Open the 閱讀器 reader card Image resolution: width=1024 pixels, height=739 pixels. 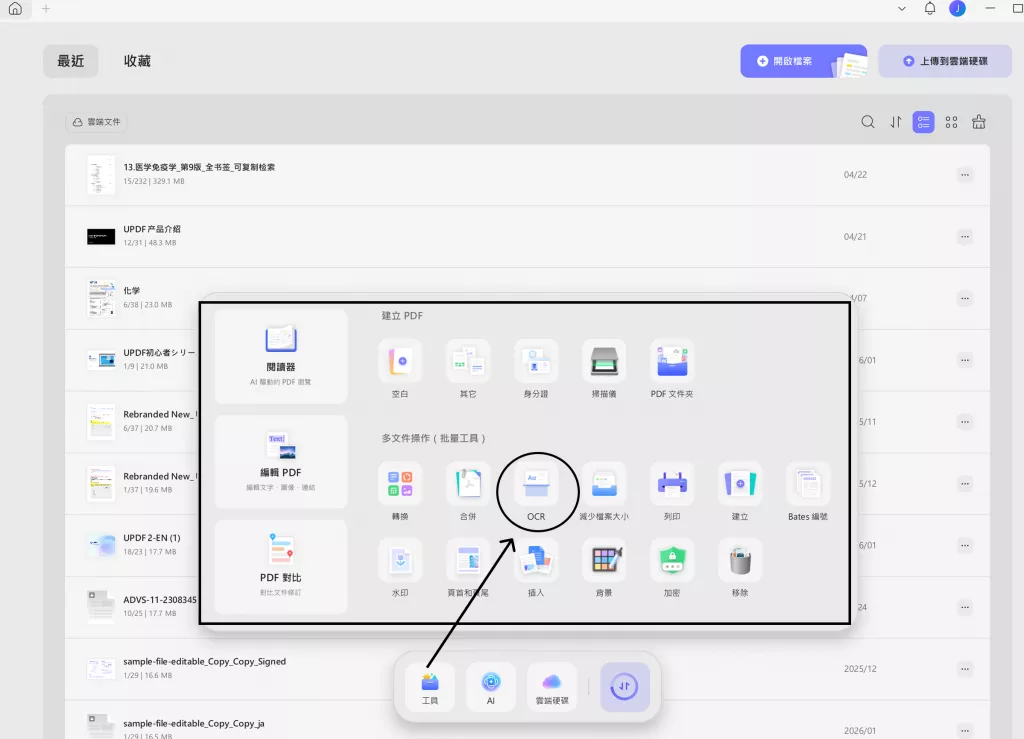(x=281, y=356)
